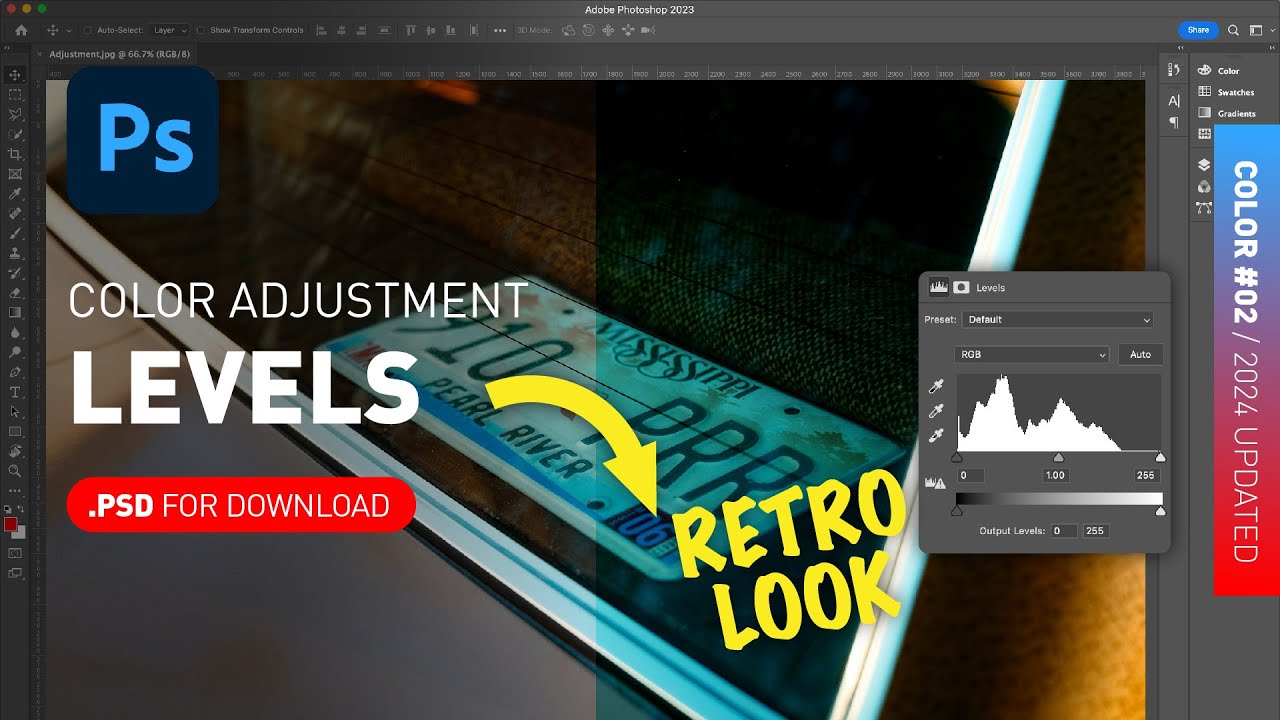Select the Blur tool
The image size is (1280, 720).
15,331
